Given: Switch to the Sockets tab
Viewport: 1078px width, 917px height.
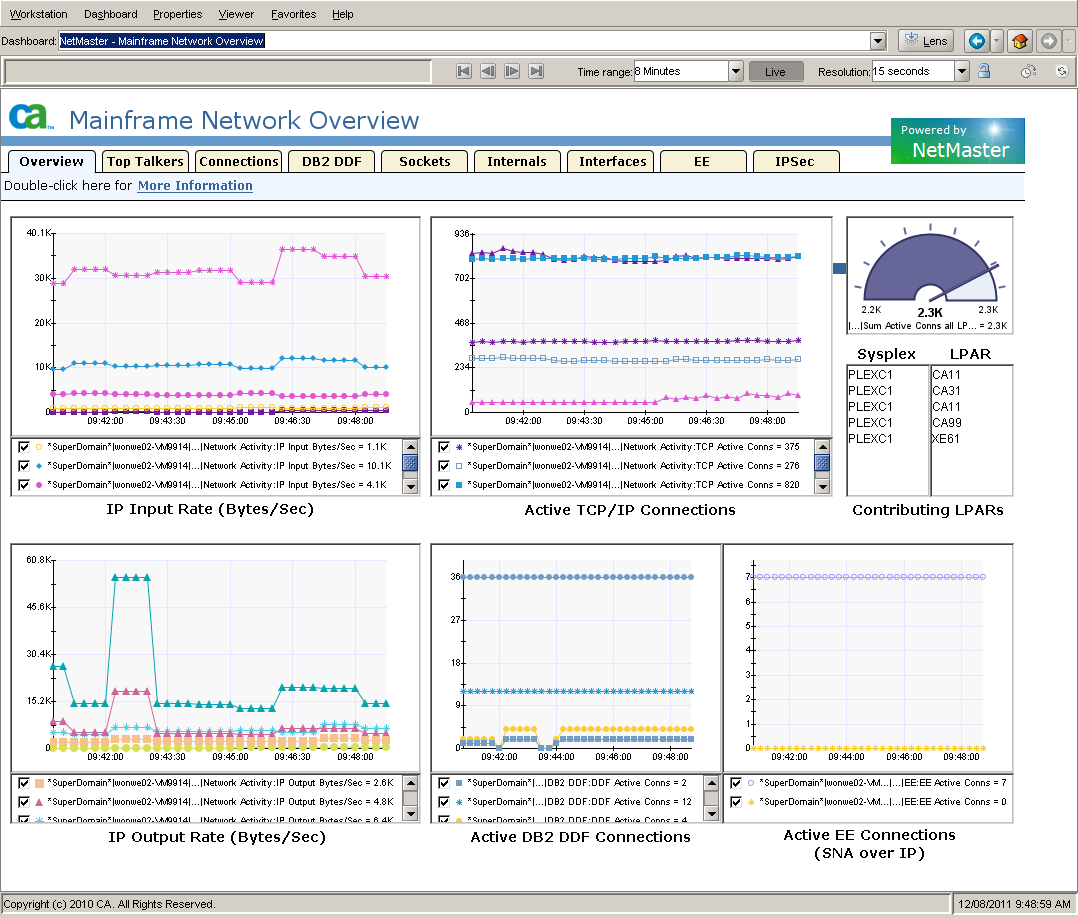Looking at the screenshot, I should 424,162.
